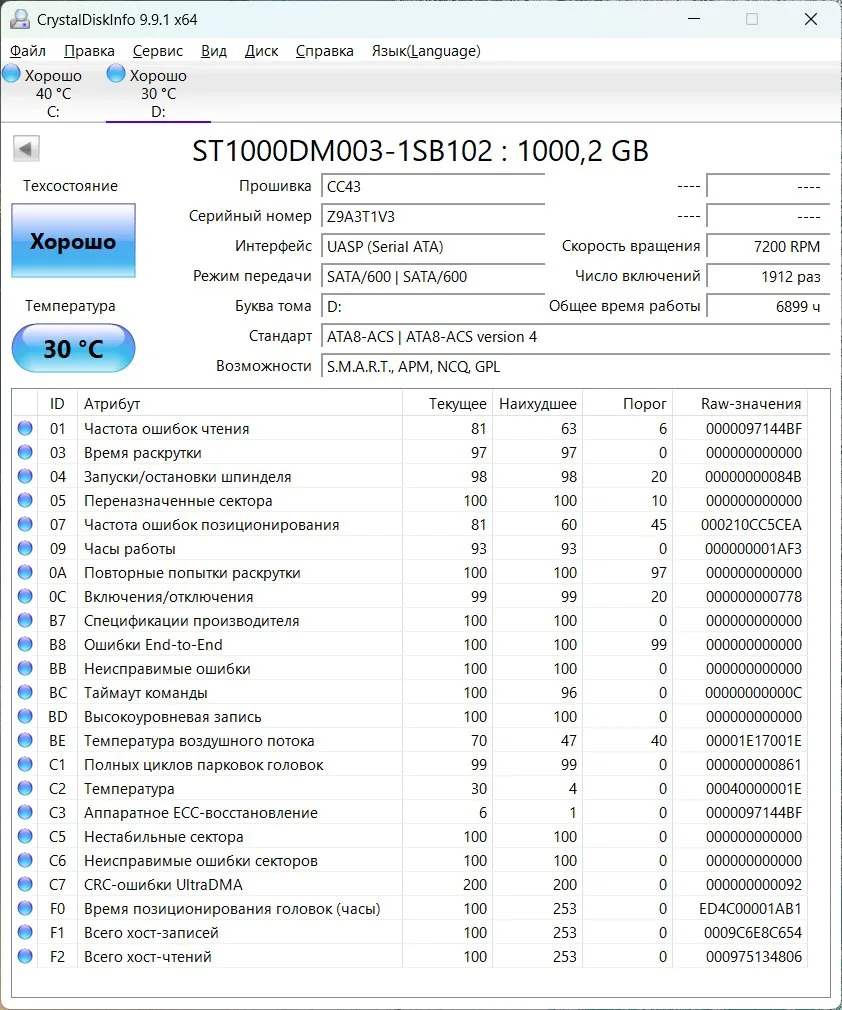Click the status dot for attribute 07
Viewport: 842px width, 1010px height.
tap(25, 524)
